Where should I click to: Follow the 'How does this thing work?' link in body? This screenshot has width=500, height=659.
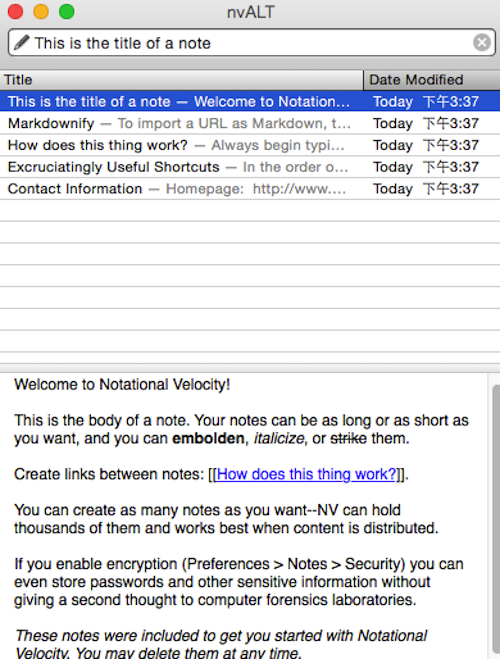pyautogui.click(x=306, y=474)
